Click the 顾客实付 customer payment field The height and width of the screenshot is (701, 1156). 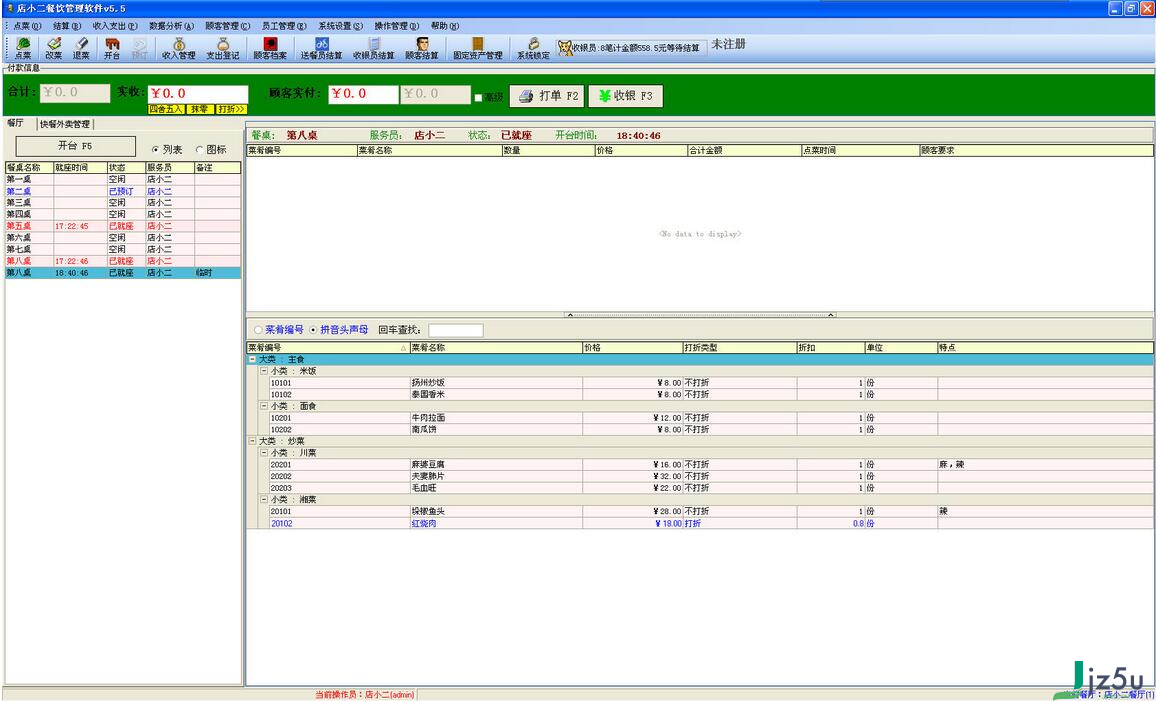pyautogui.click(x=363, y=94)
